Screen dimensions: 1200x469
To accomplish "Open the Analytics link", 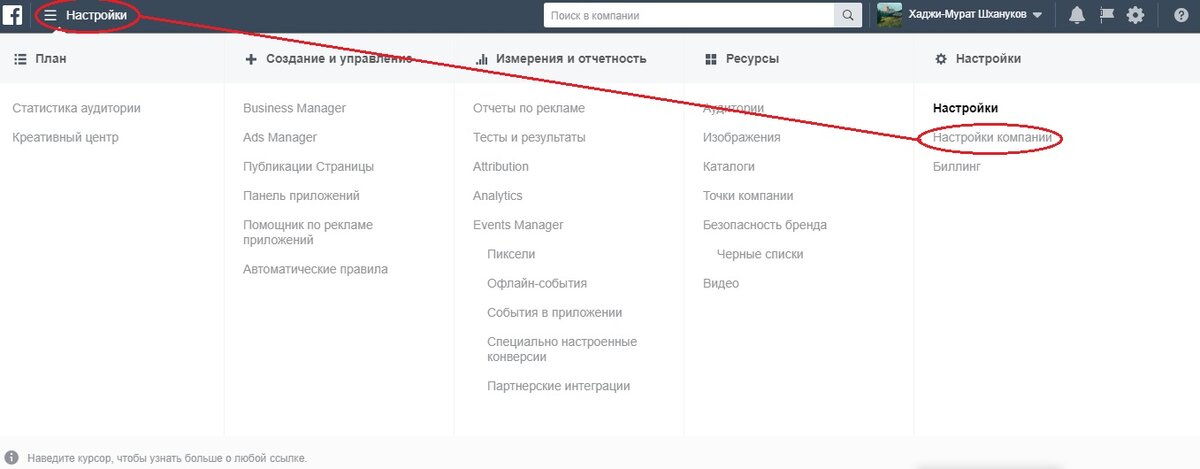I will 498,196.
